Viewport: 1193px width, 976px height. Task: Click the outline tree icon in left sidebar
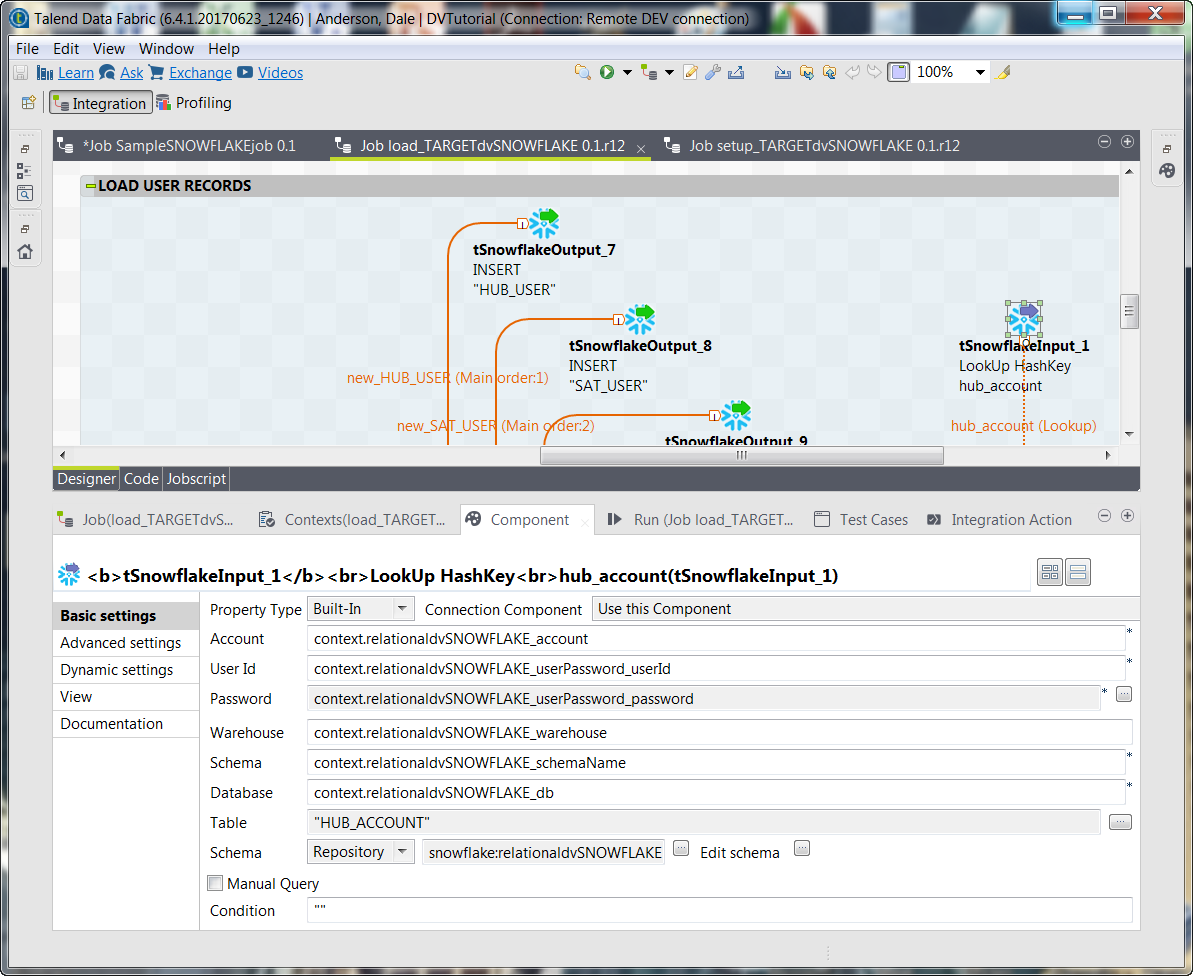[x=24, y=171]
